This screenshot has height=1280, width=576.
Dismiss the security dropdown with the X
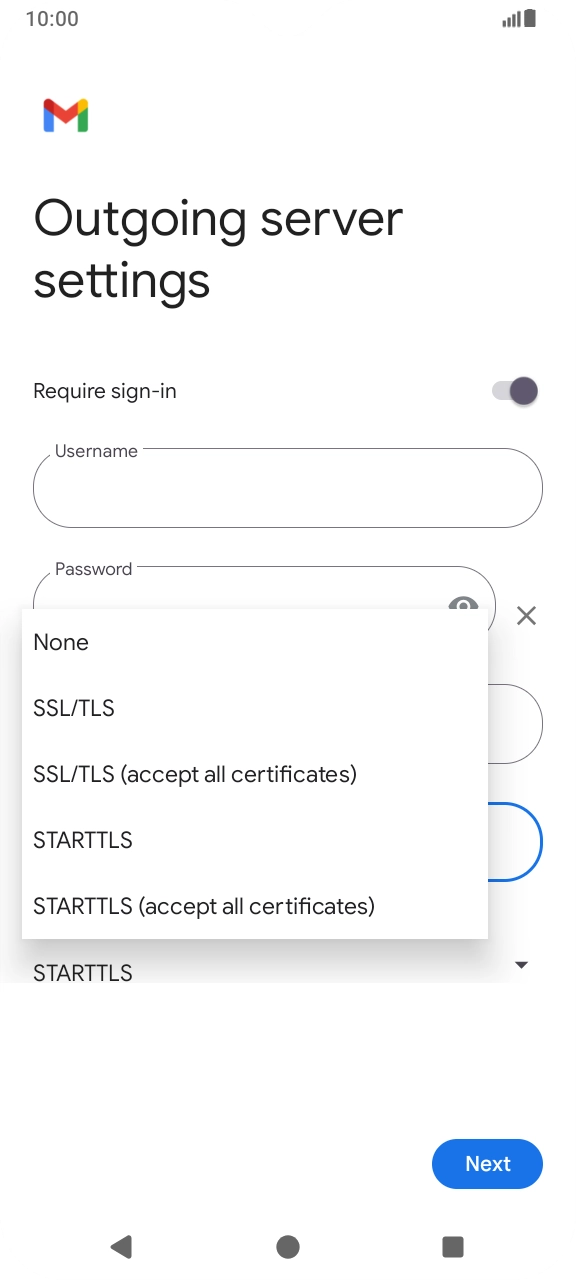click(x=527, y=616)
